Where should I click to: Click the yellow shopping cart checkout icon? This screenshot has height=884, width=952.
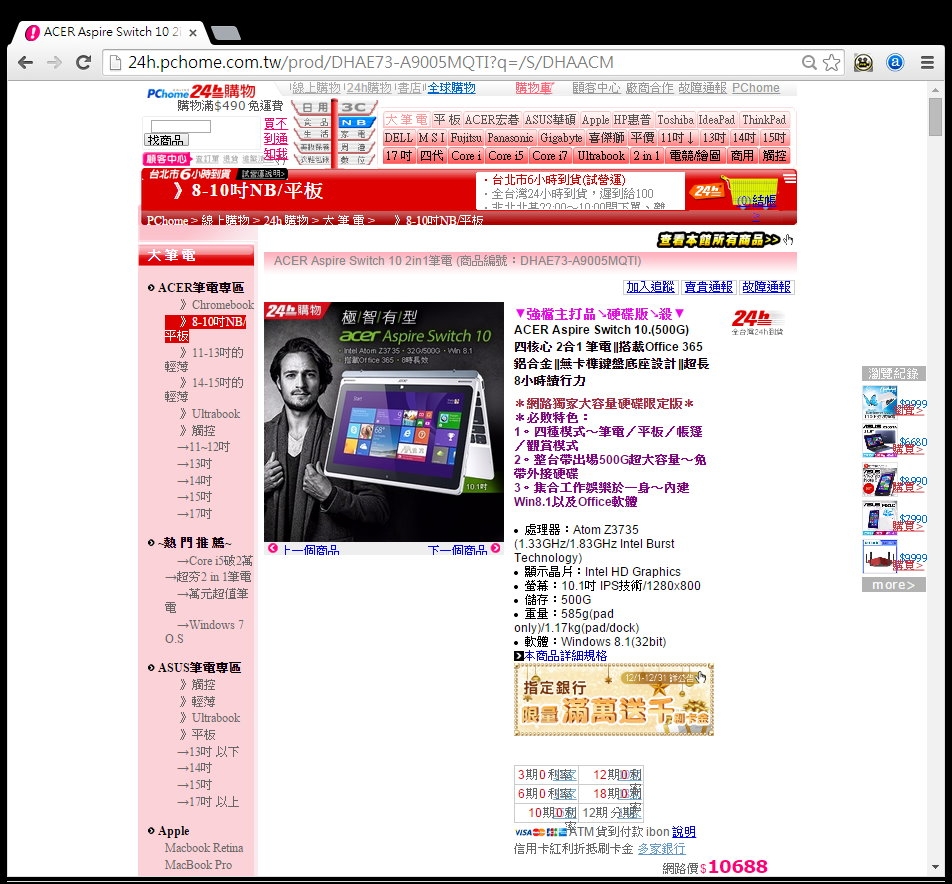[750, 192]
